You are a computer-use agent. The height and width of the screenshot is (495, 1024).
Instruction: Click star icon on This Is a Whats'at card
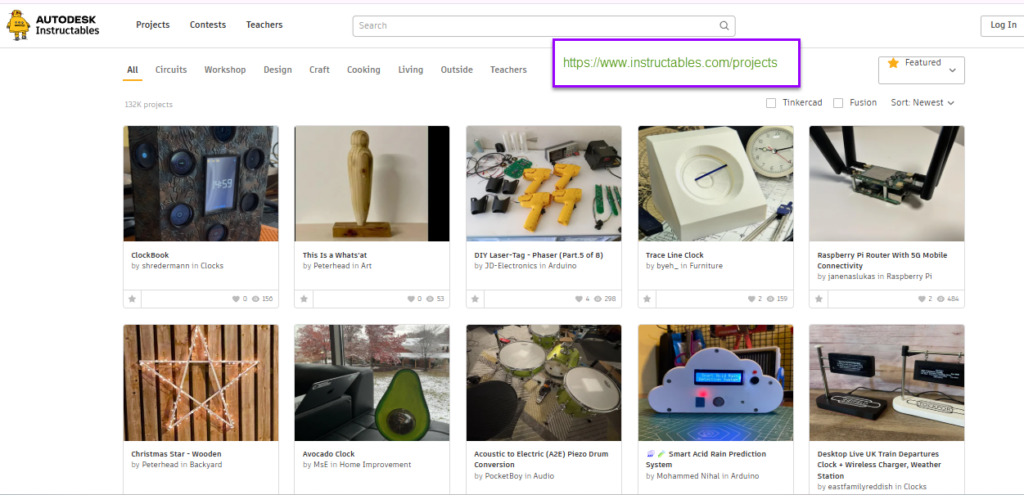tap(303, 299)
